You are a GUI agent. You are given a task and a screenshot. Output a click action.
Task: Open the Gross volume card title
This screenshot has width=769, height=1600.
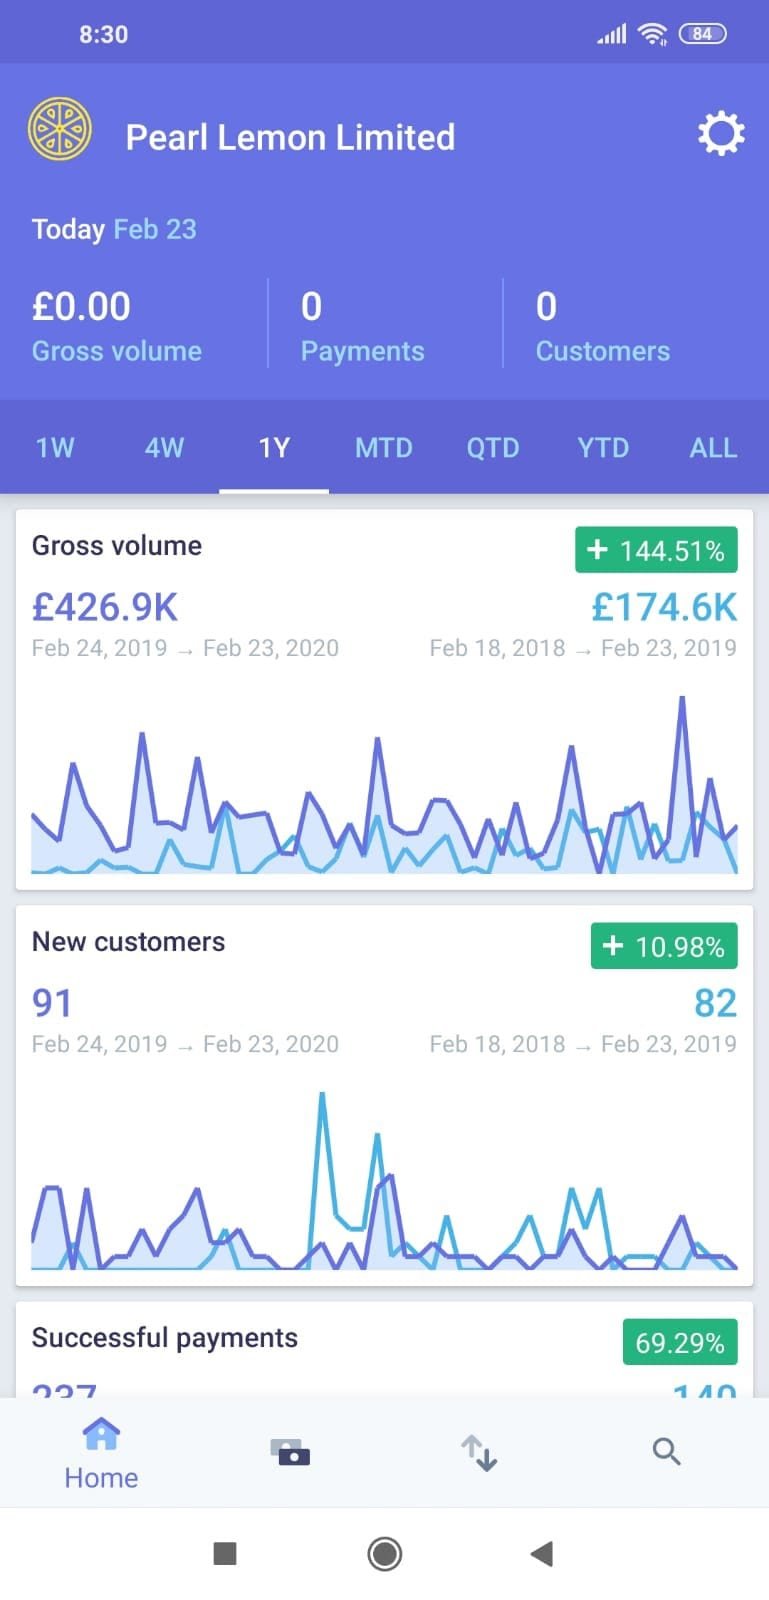coord(117,545)
